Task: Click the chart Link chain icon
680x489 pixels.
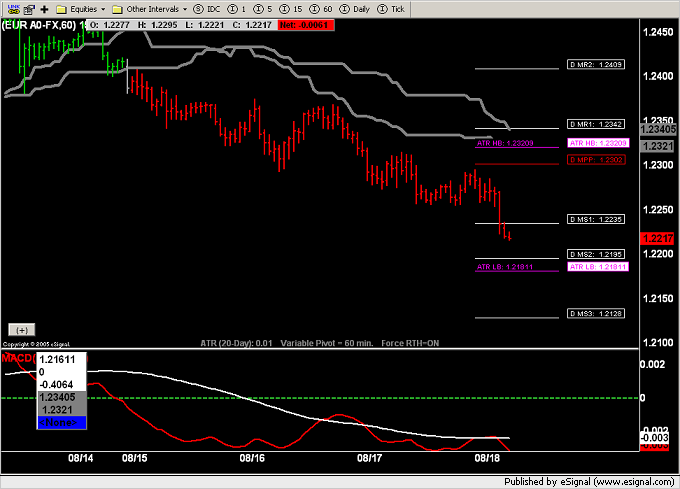Action: (14, 9)
